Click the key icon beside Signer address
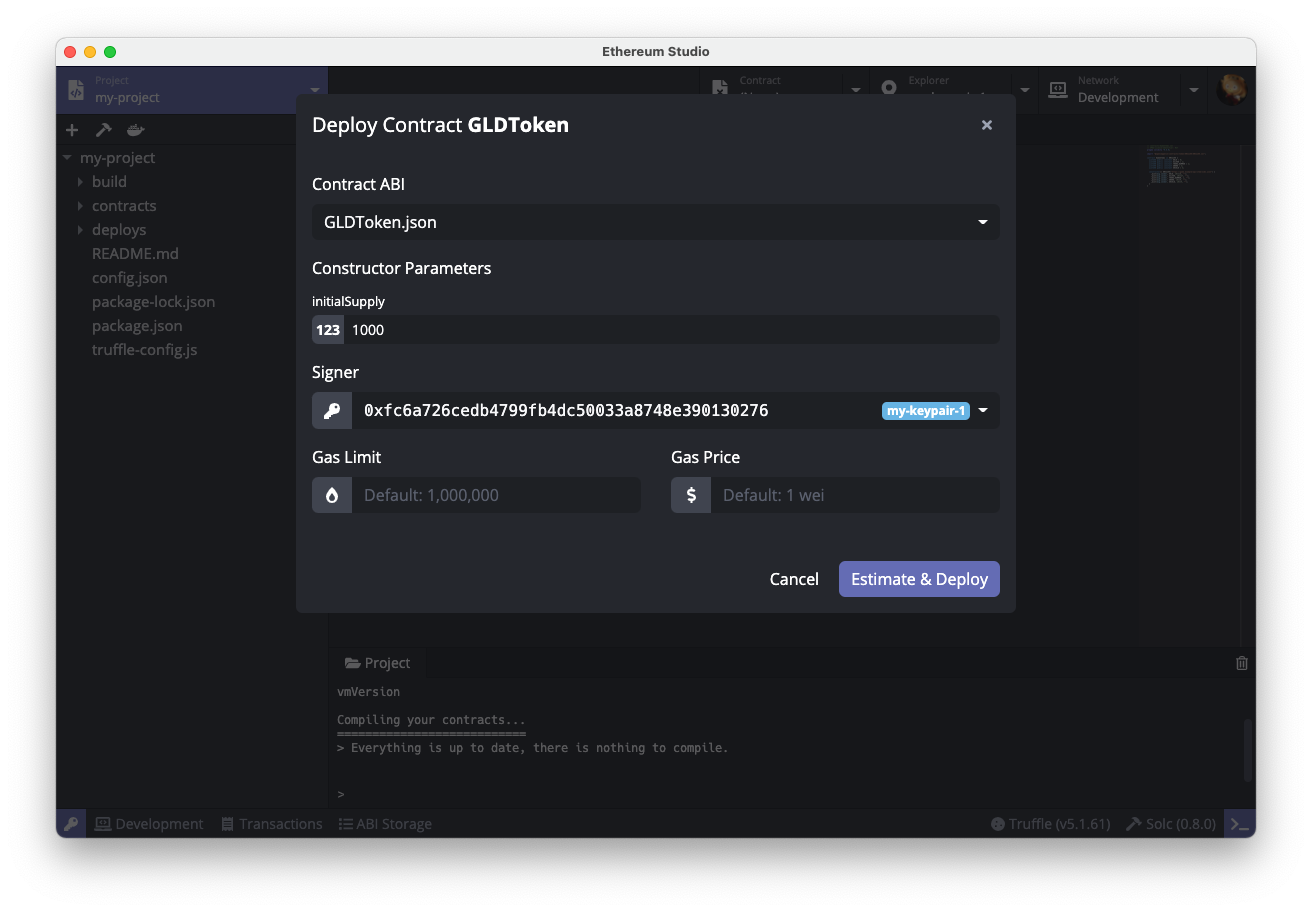Image resolution: width=1312 pixels, height=912 pixels. [332, 410]
